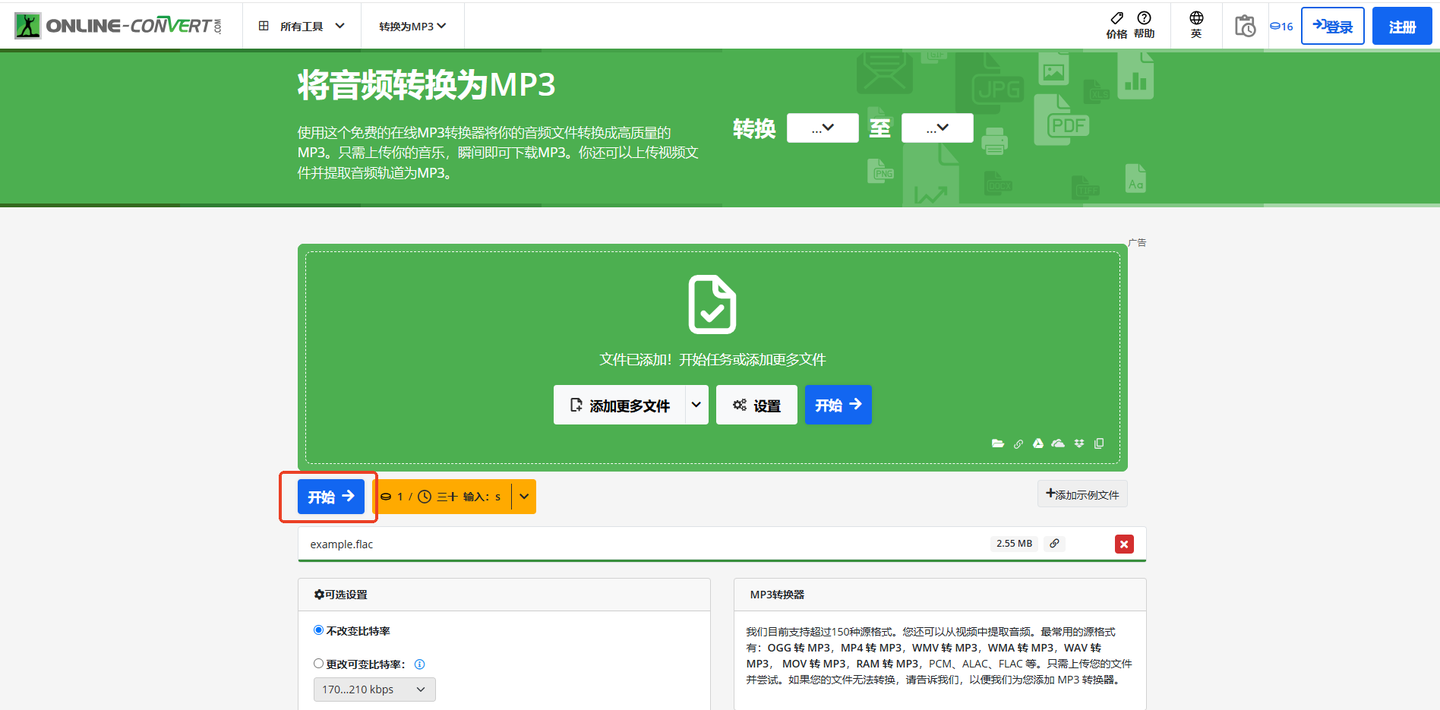Copy link icon next to example.flac
This screenshot has width=1440, height=710.
pyautogui.click(x=1054, y=543)
